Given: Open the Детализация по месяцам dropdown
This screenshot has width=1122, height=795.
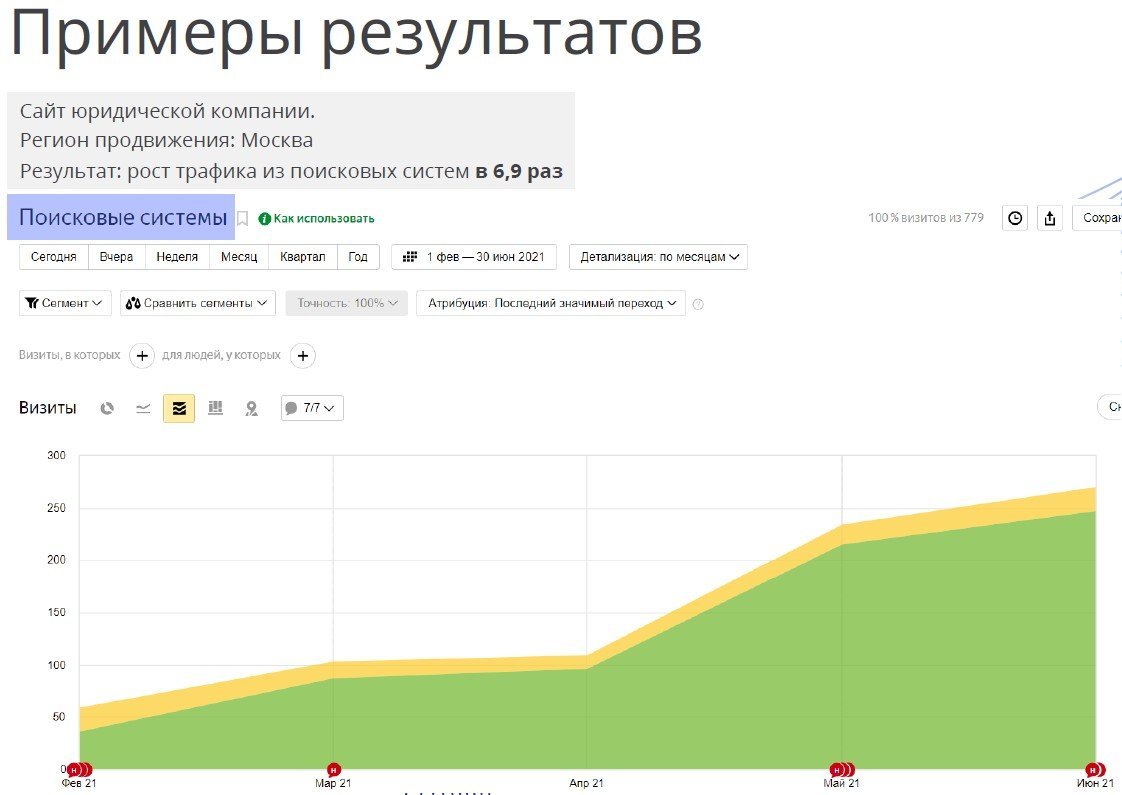Looking at the screenshot, I should click(657, 257).
